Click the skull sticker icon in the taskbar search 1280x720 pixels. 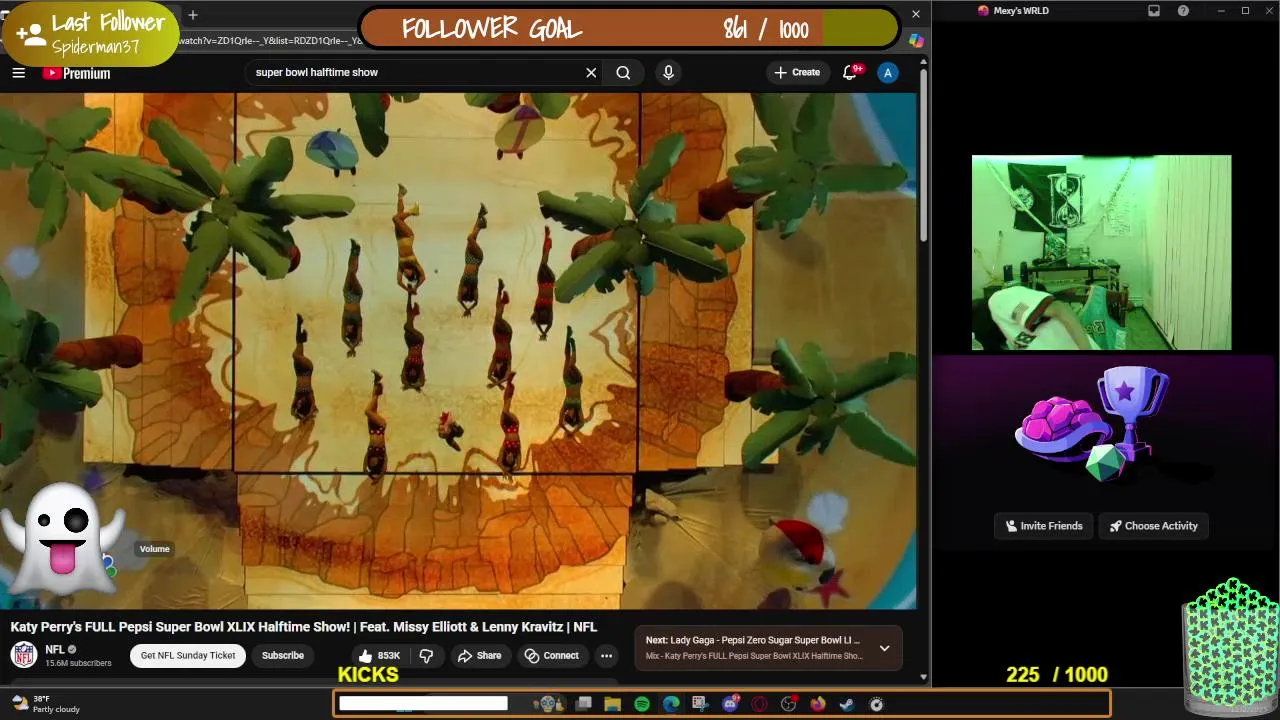point(548,704)
